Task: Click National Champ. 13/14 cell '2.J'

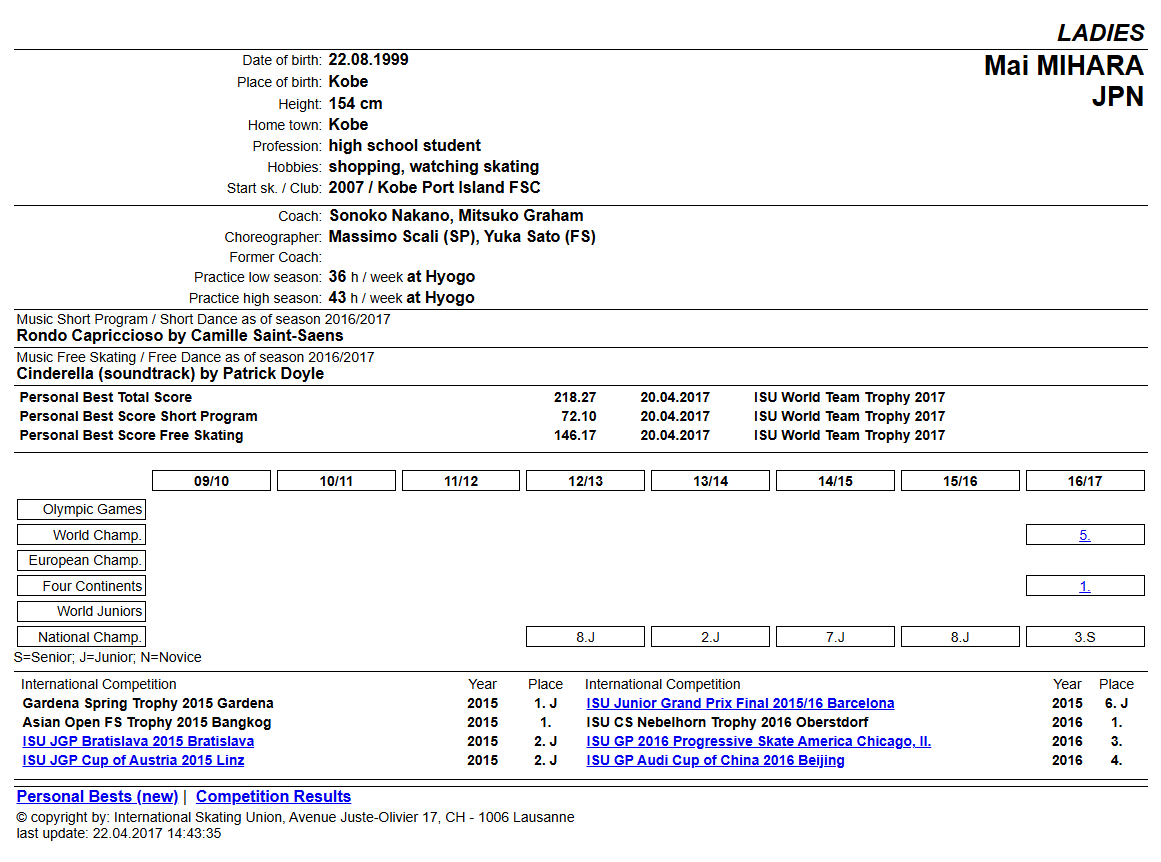Action: coord(711,637)
